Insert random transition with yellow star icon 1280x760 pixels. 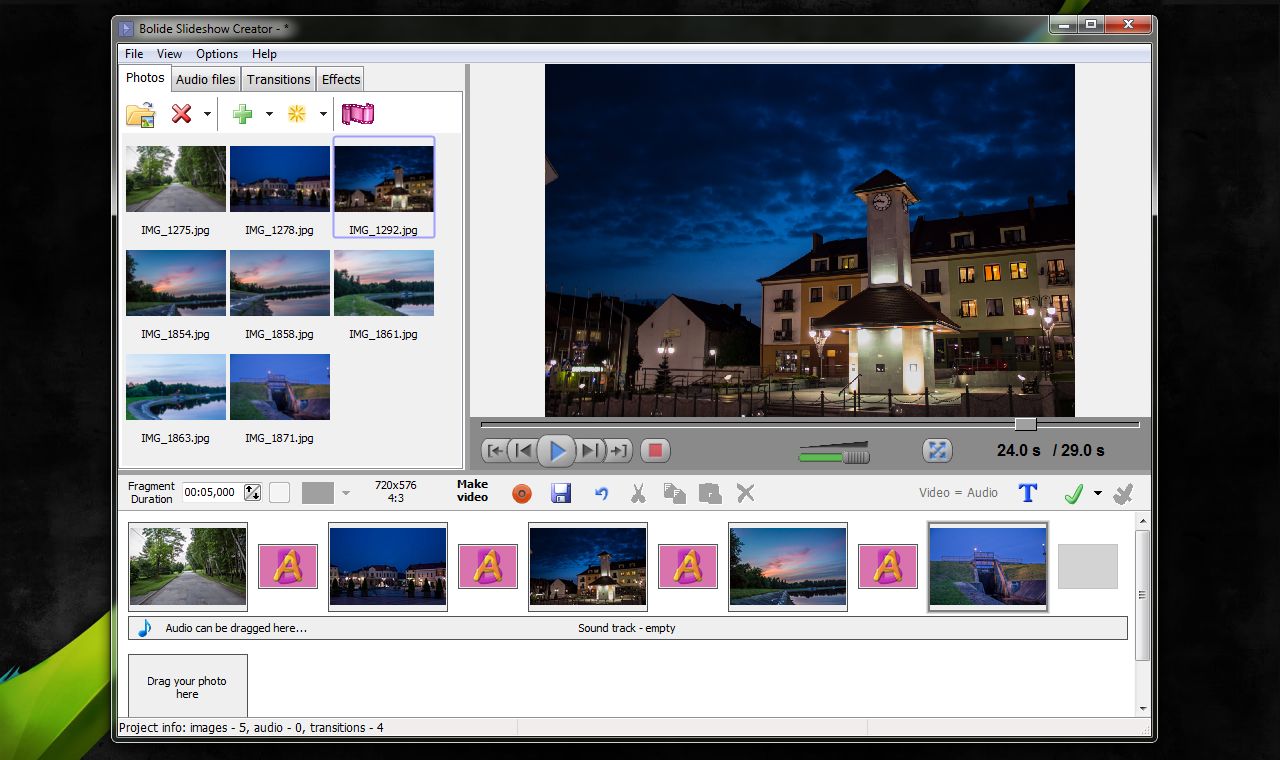(x=296, y=113)
